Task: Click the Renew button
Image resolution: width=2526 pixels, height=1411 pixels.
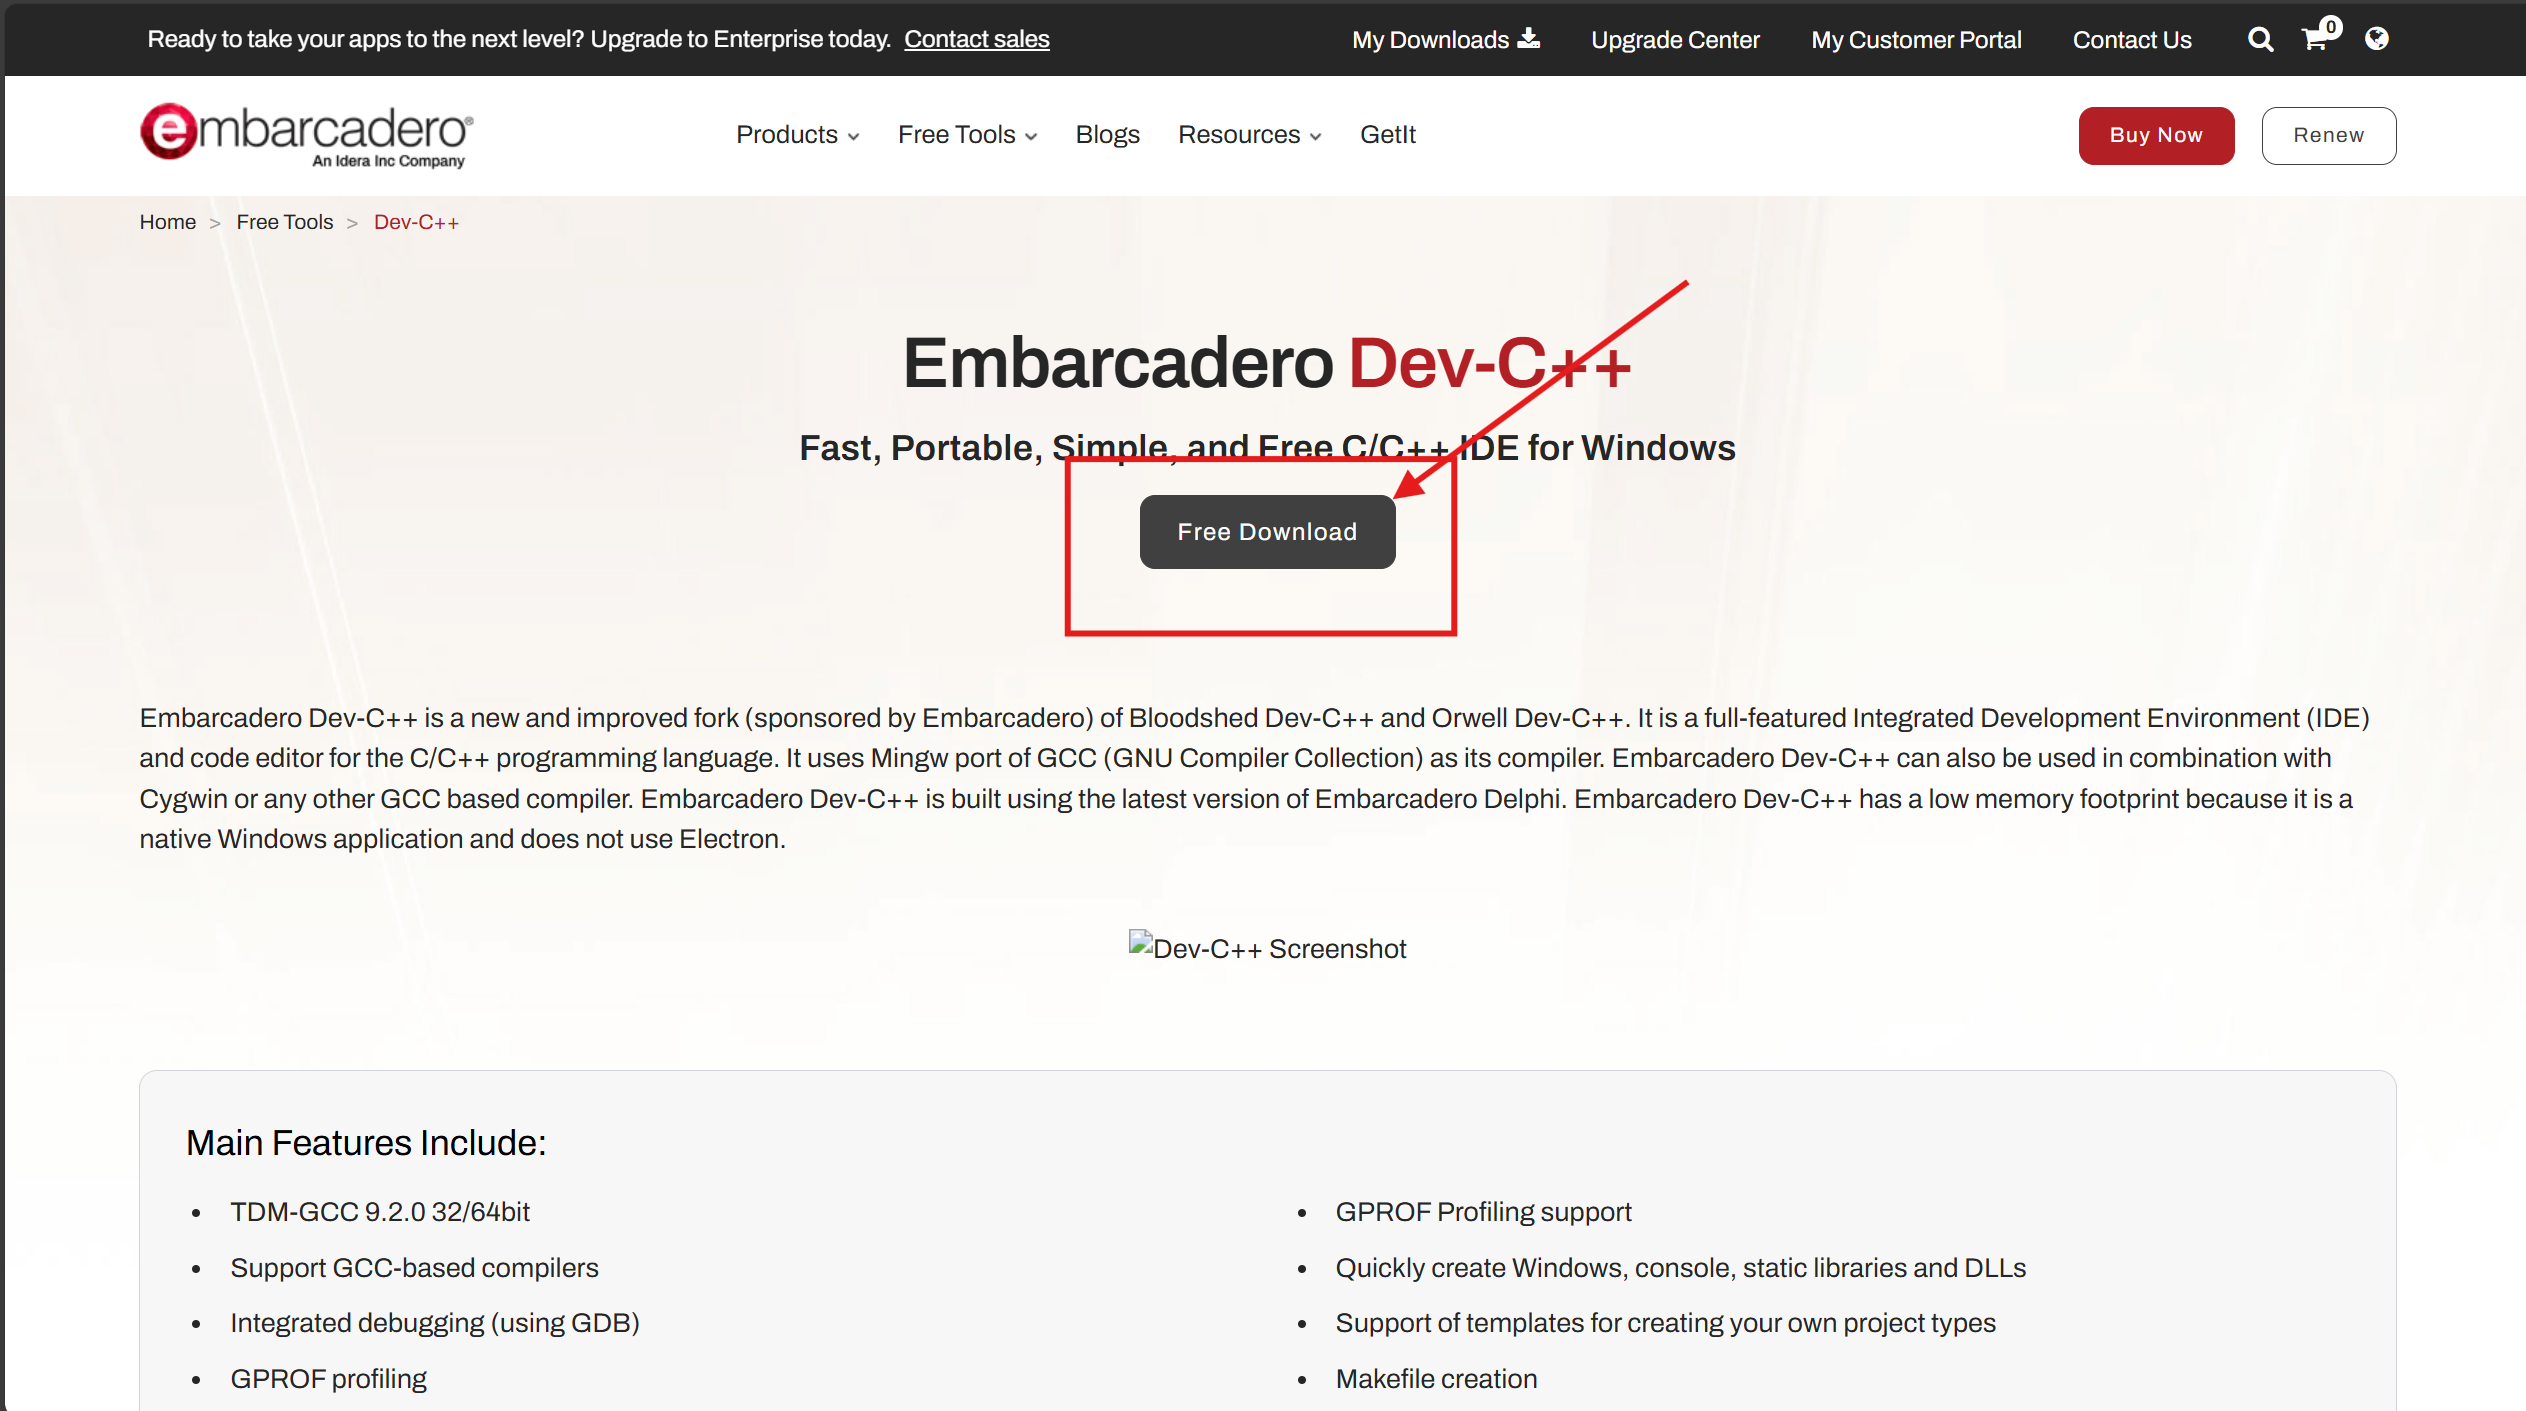Action: pos(2328,136)
